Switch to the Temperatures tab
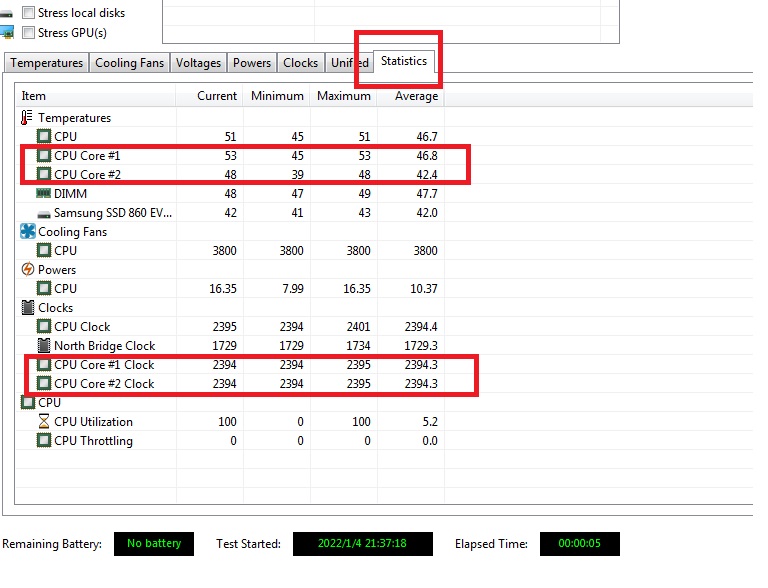The height and width of the screenshot is (588, 768). (x=46, y=63)
